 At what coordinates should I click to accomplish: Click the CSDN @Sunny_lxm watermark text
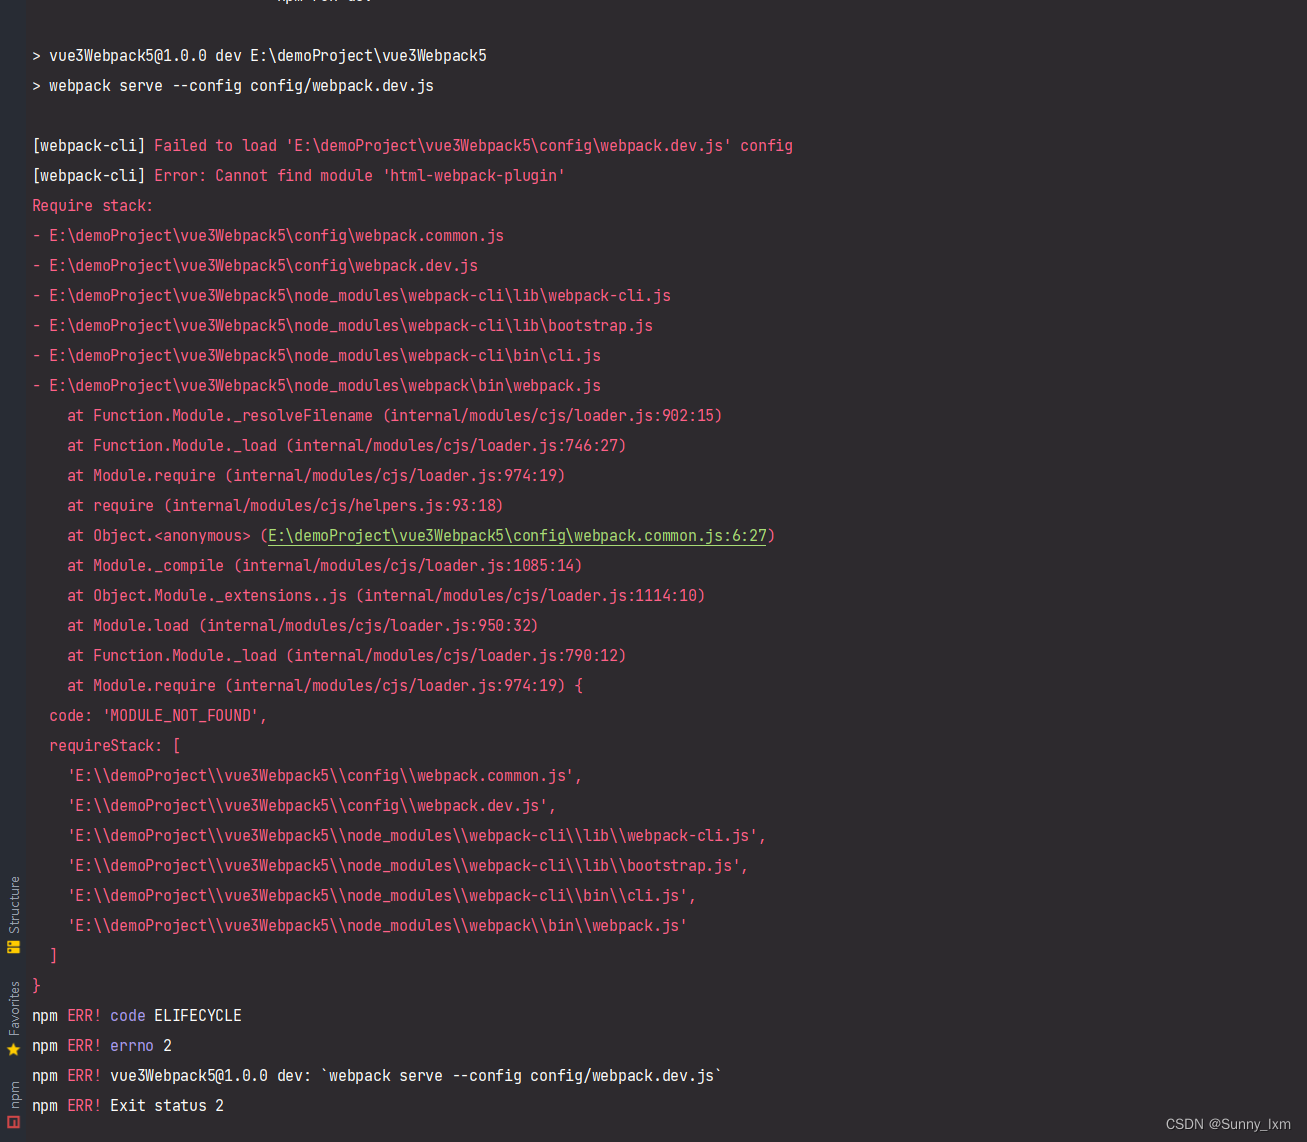(1228, 1124)
